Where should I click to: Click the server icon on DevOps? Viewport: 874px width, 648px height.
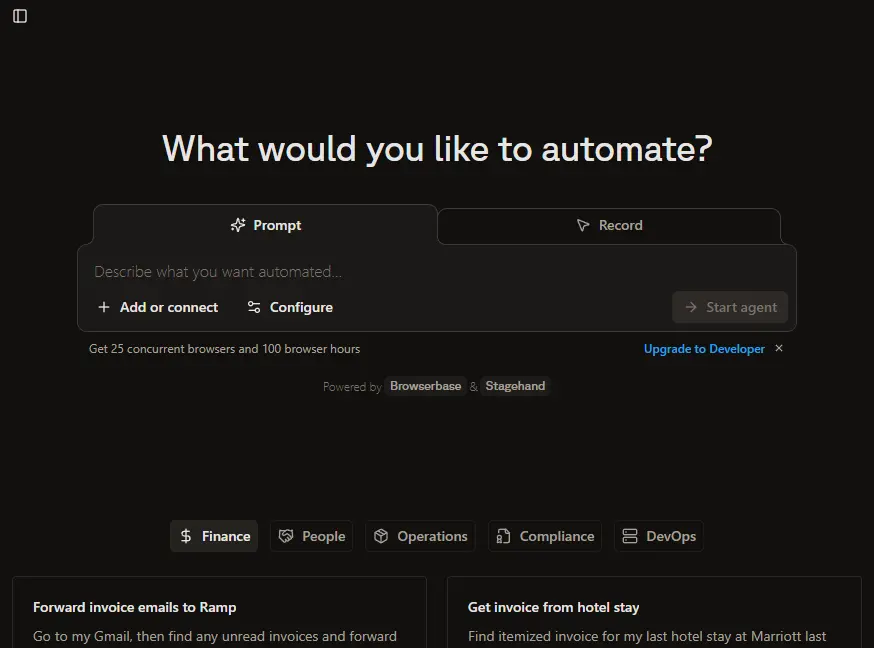(x=630, y=536)
